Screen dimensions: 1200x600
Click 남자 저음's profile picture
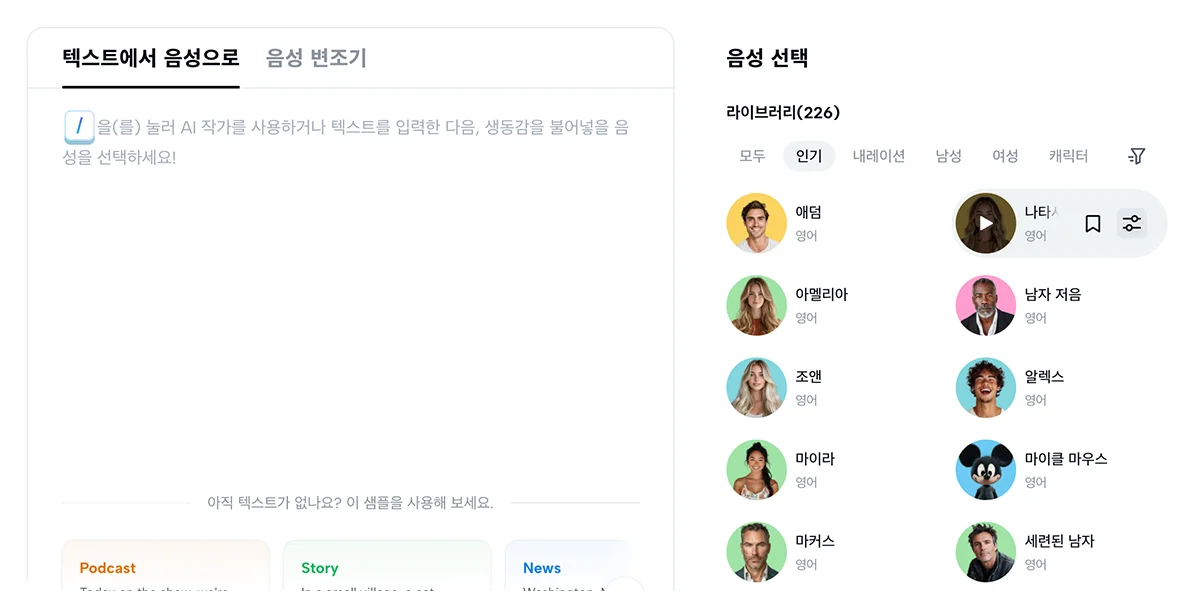coord(985,305)
